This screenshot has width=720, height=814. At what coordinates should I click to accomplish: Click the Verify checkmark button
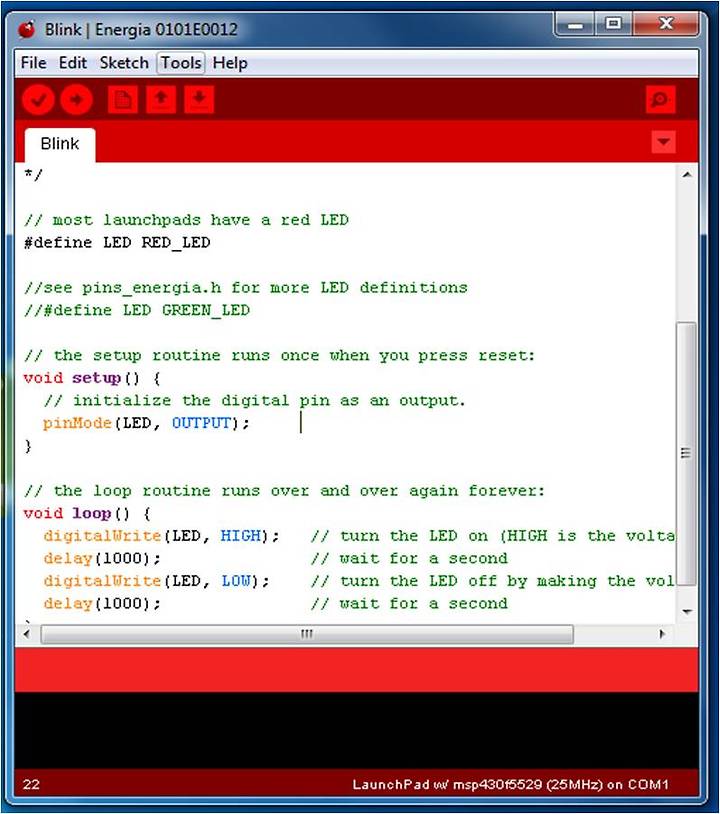[38, 99]
